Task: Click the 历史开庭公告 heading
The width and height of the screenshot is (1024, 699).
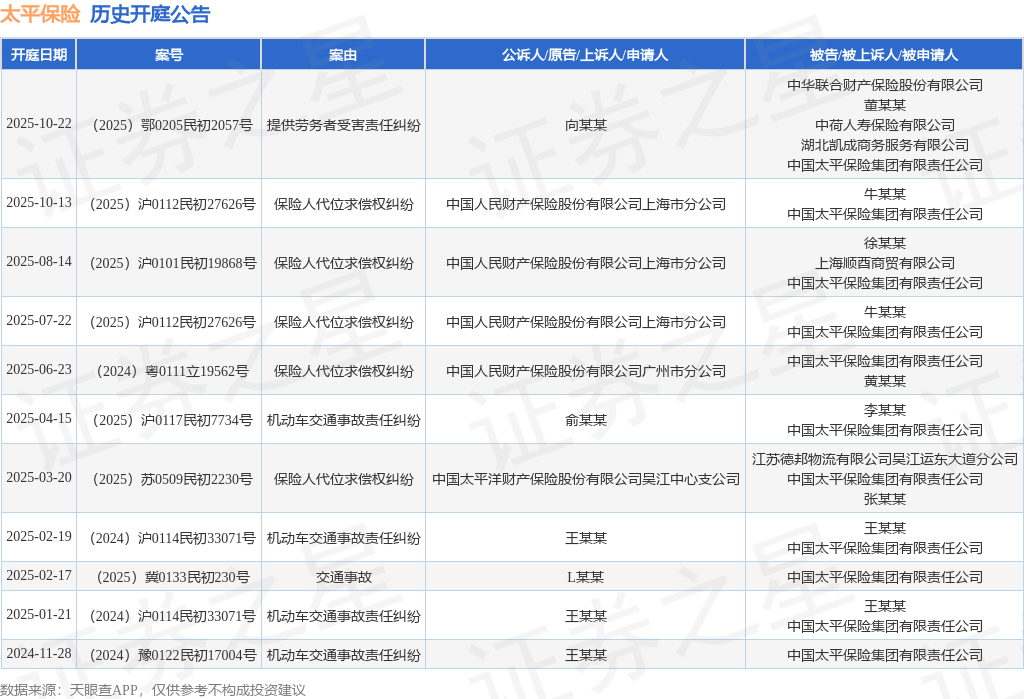Action: click(150, 14)
